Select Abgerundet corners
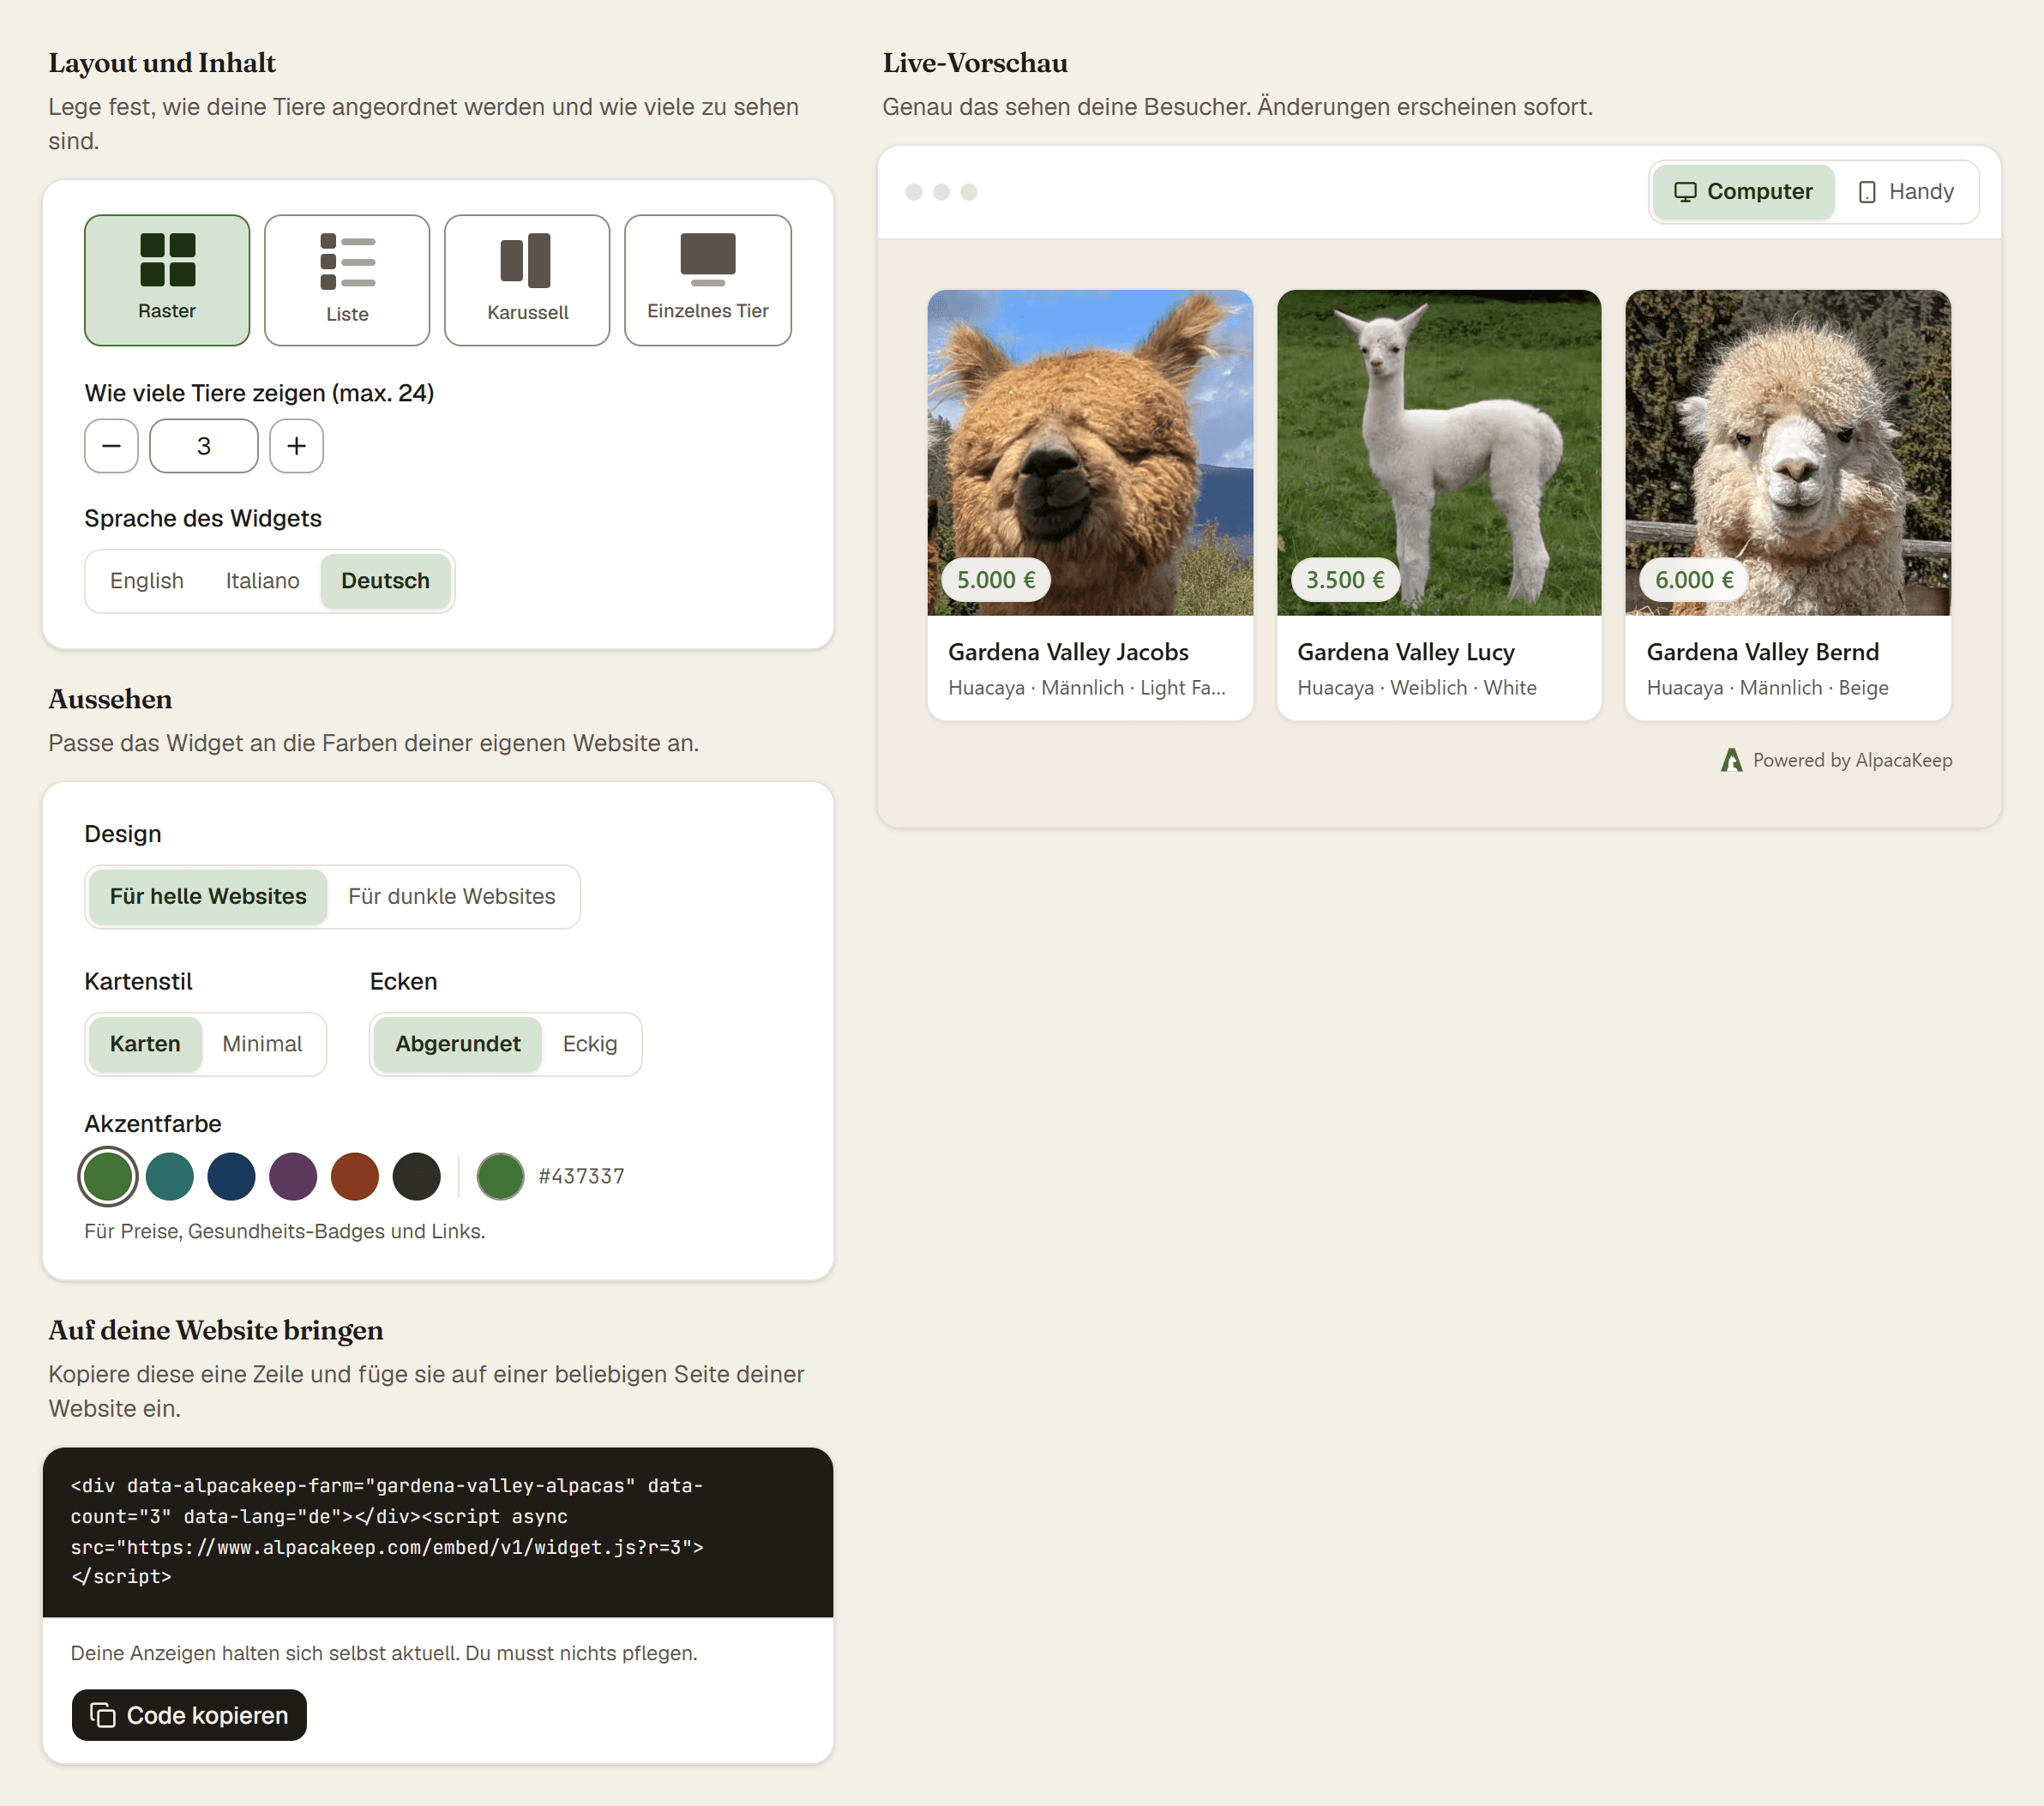This screenshot has height=1806, width=2044. point(458,1044)
